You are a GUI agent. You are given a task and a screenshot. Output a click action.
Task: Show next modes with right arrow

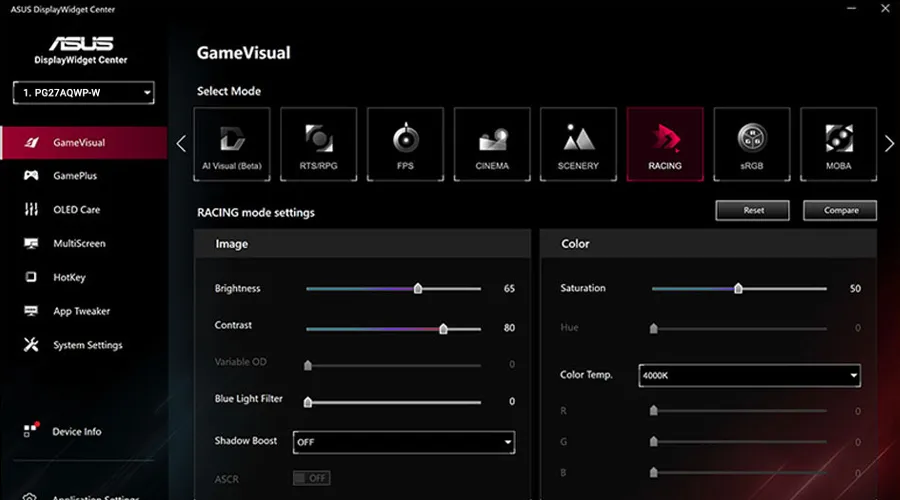pyautogui.click(x=889, y=144)
